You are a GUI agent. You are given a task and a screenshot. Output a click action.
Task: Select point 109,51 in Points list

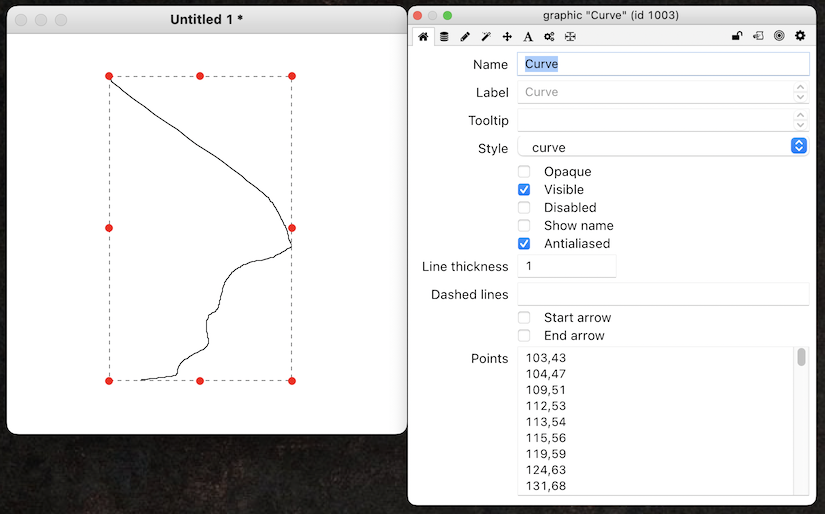[546, 390]
